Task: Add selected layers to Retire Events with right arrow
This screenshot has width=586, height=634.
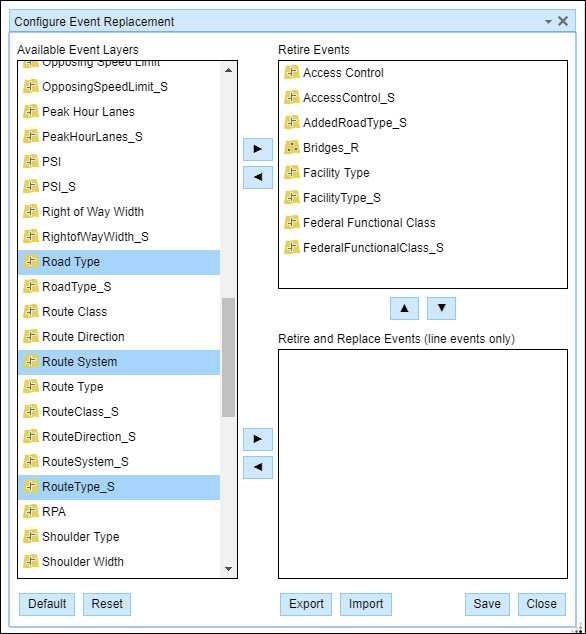Action: click(258, 149)
